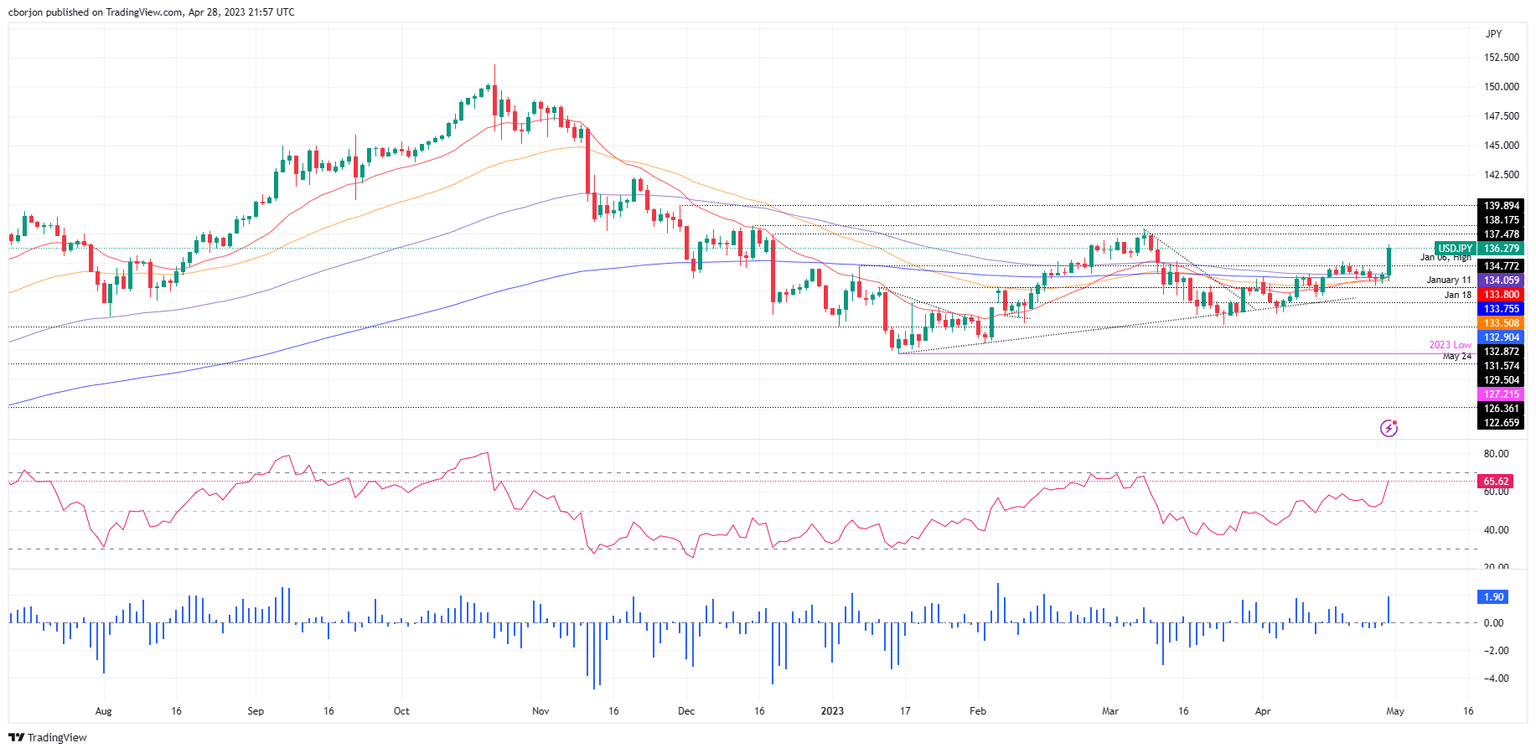Click the "January 11" level annotation

pyautogui.click(x=1449, y=280)
